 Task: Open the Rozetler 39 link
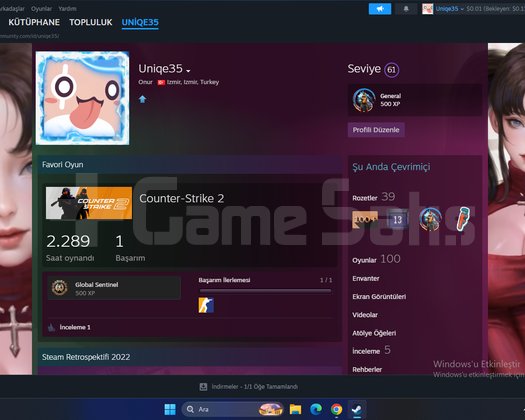373,197
